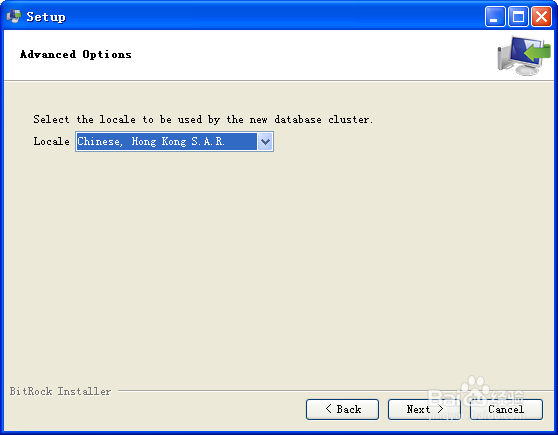Minimize the Setup window
The width and height of the screenshot is (558, 435).
(x=495, y=16)
